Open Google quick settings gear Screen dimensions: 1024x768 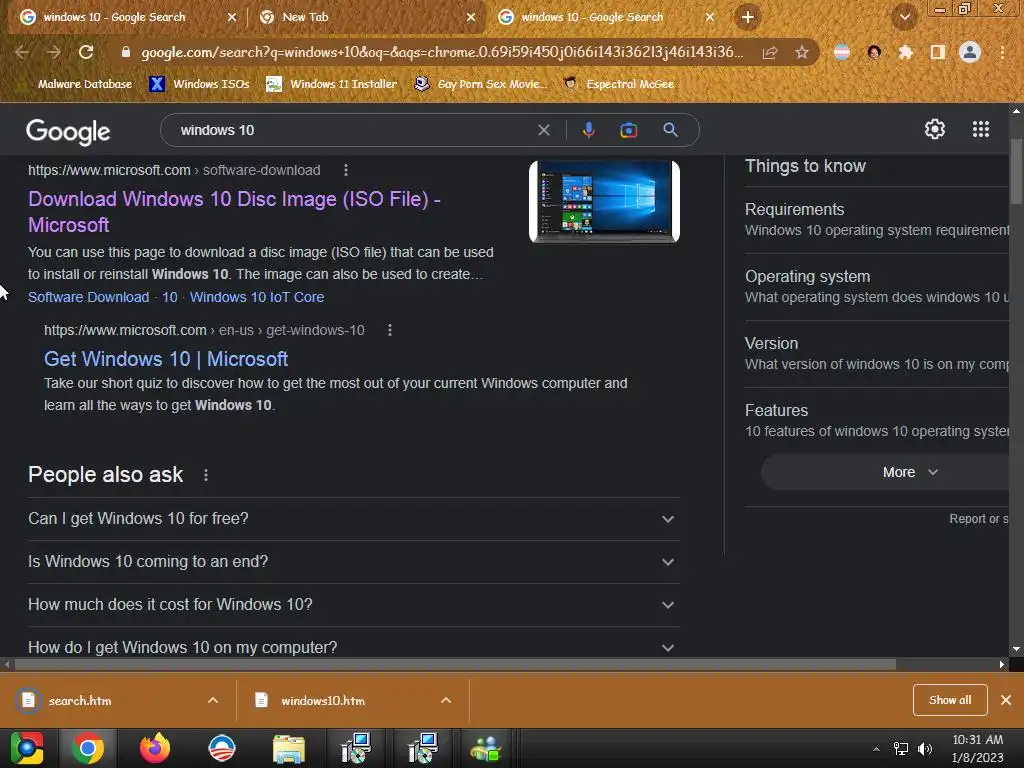[935, 129]
